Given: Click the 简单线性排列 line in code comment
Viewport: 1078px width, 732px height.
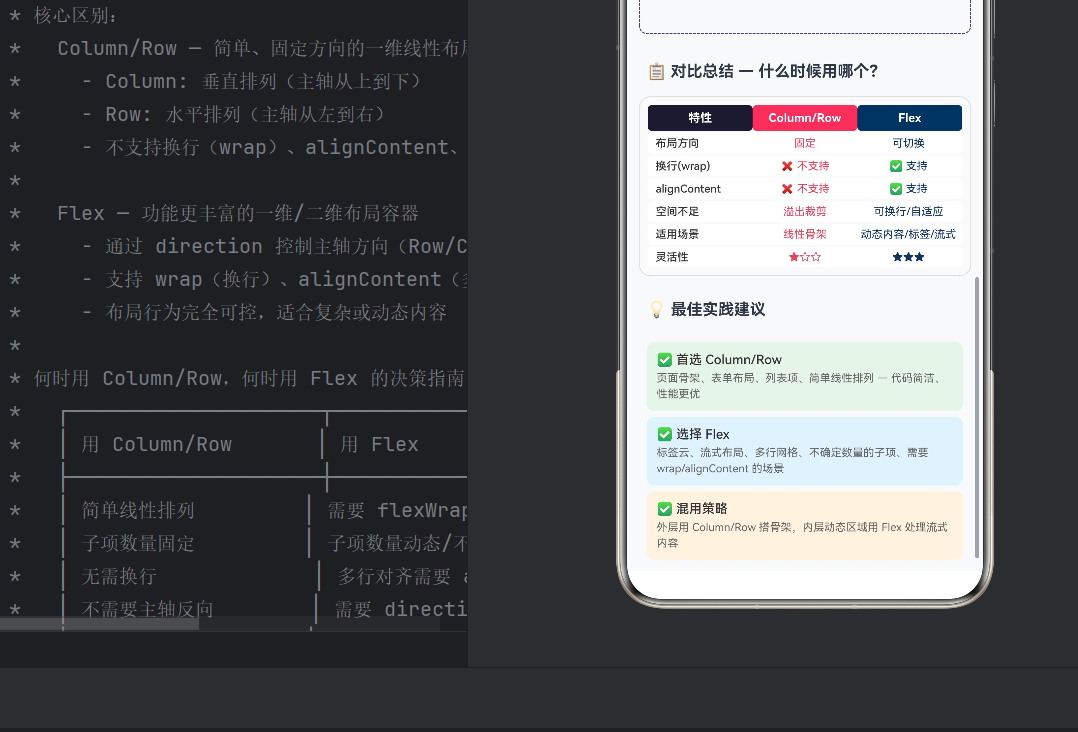Looking at the screenshot, I should [138, 510].
